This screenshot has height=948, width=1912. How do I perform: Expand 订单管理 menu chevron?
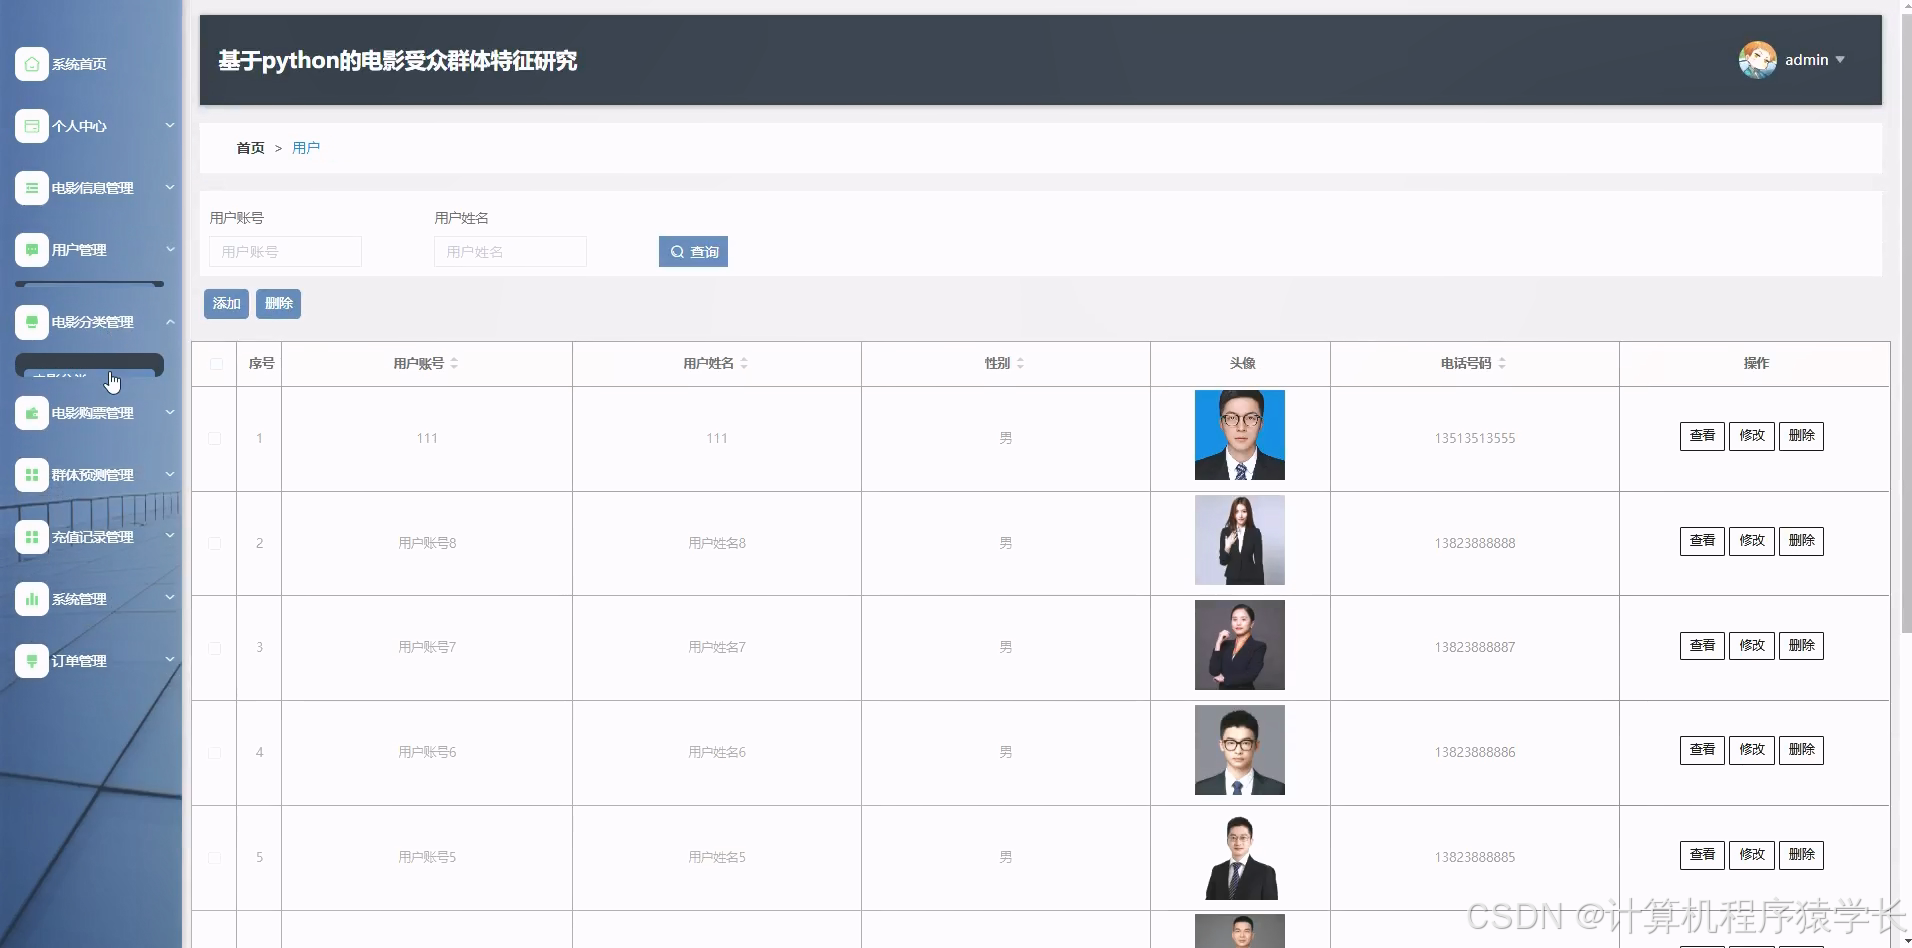click(x=170, y=660)
